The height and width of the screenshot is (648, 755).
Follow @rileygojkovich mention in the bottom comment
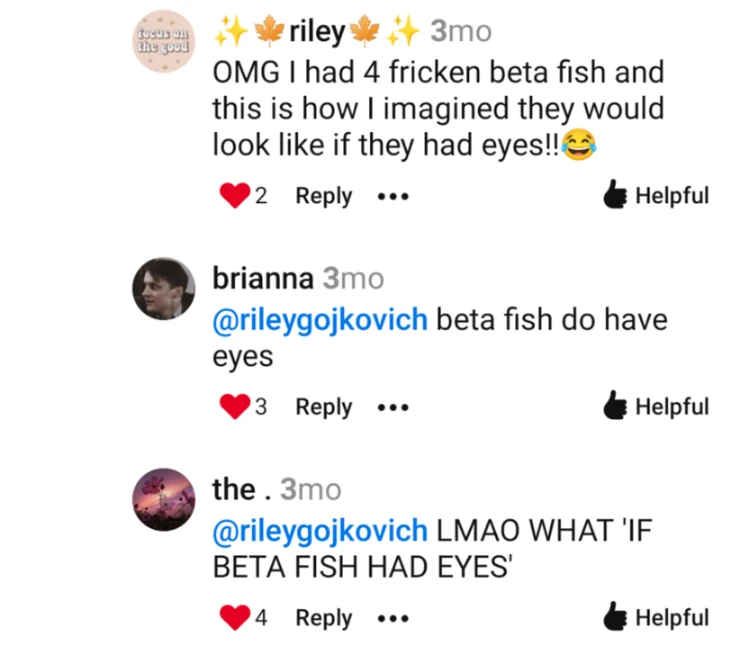pos(320,531)
